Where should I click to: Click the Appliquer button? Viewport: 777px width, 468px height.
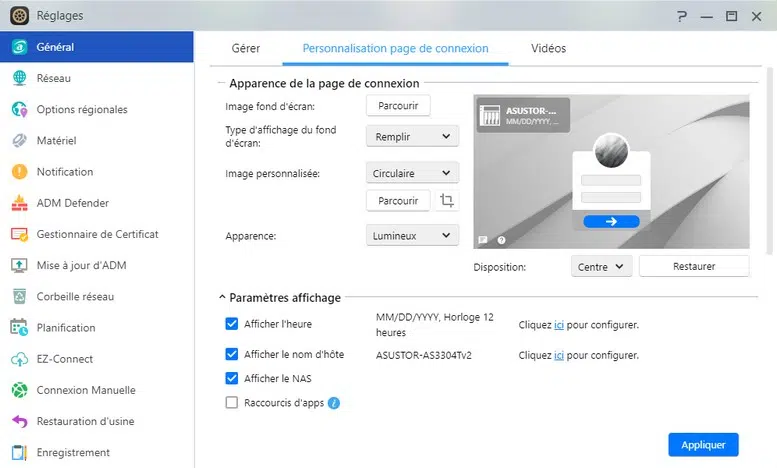tap(703, 445)
